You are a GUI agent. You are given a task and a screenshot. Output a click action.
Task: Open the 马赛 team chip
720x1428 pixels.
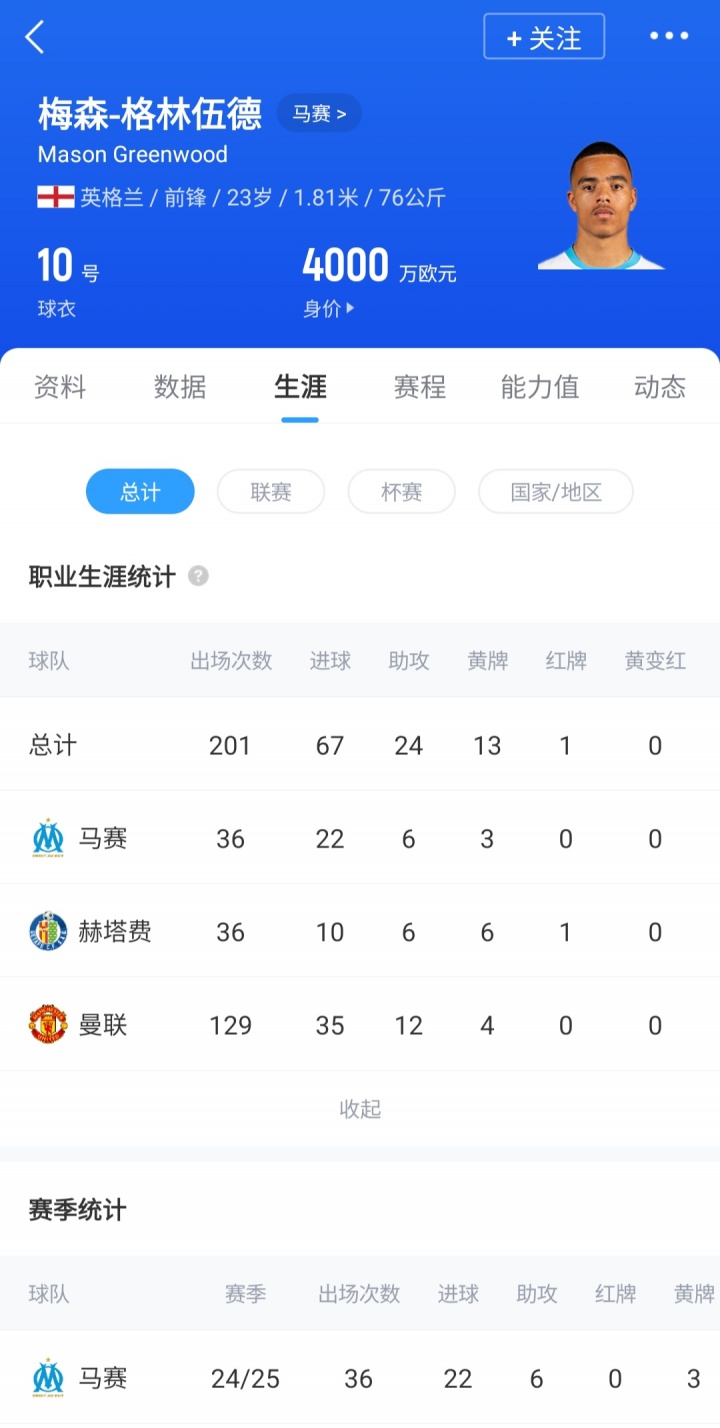pos(319,114)
